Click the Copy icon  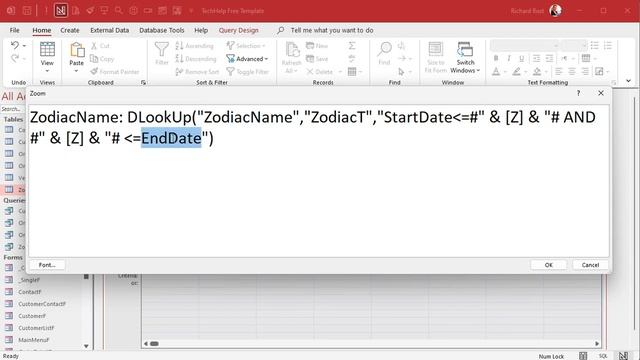pos(94,59)
